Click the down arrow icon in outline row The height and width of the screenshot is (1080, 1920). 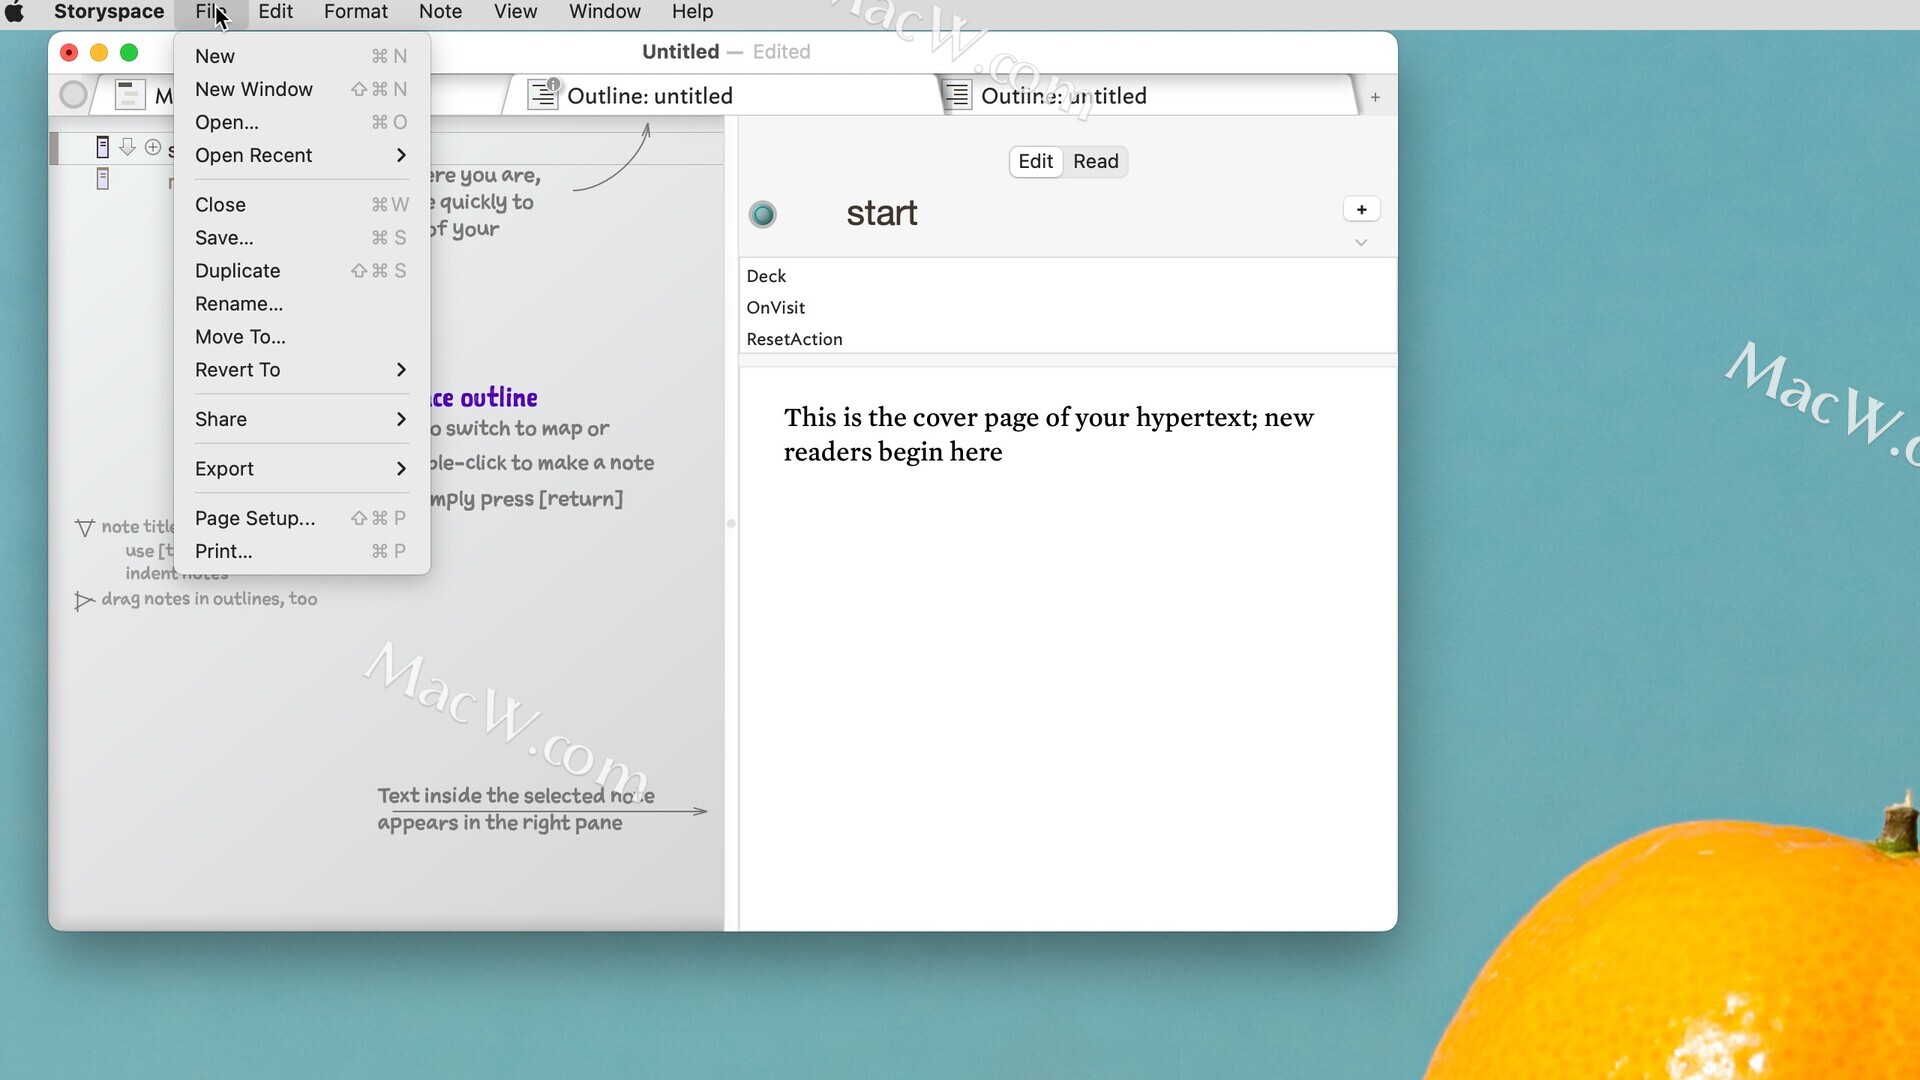127,147
